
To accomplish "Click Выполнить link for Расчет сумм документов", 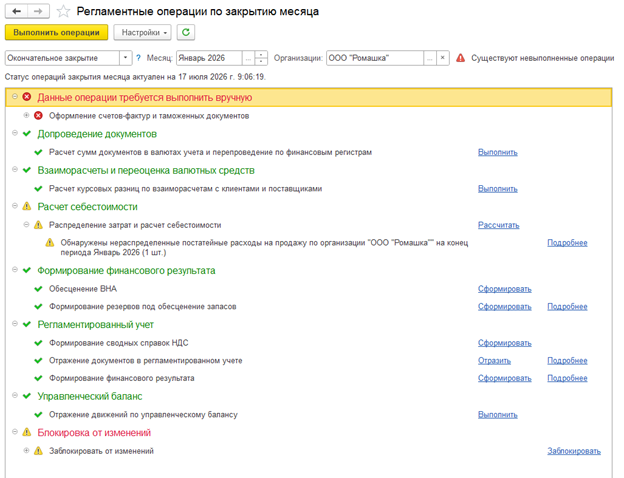I will (x=498, y=152).
